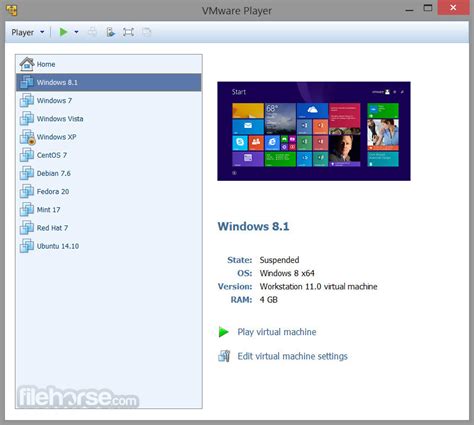Select the Red Hat 7 virtual machine
The width and height of the screenshot is (474, 425).
pos(109,228)
